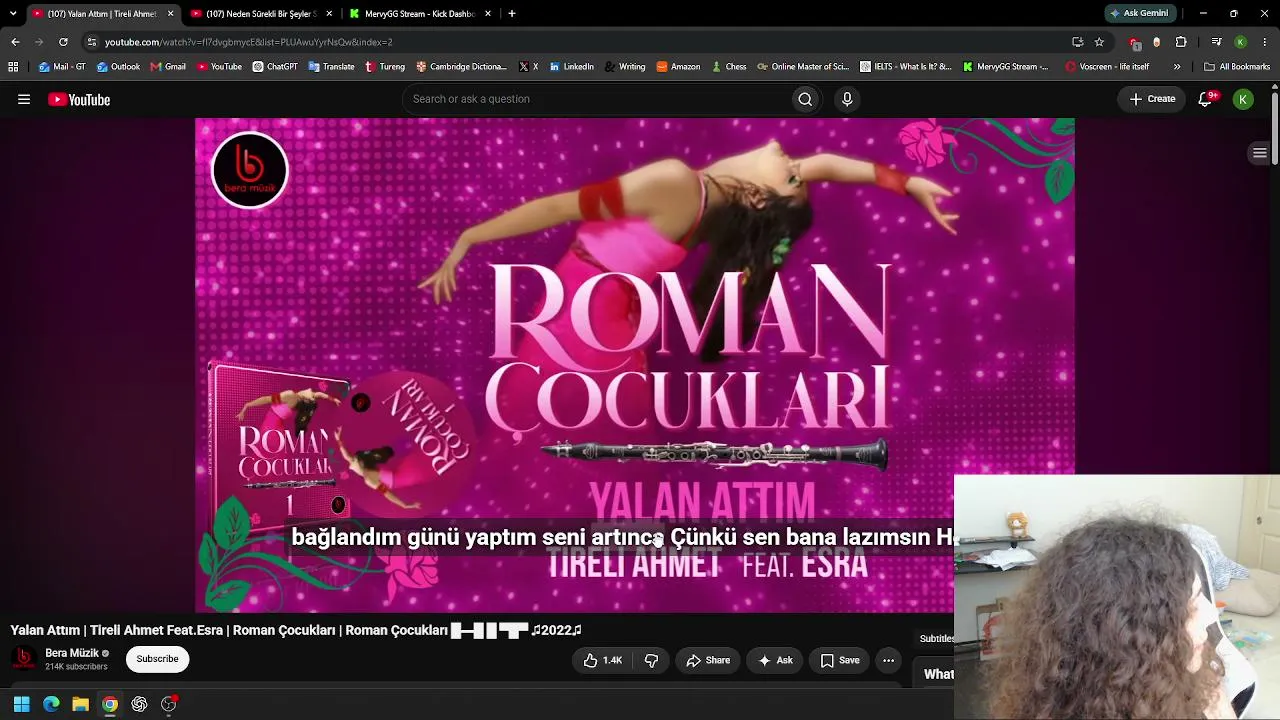
Task: Open the Chrome profile avatar
Action: tap(1241, 42)
